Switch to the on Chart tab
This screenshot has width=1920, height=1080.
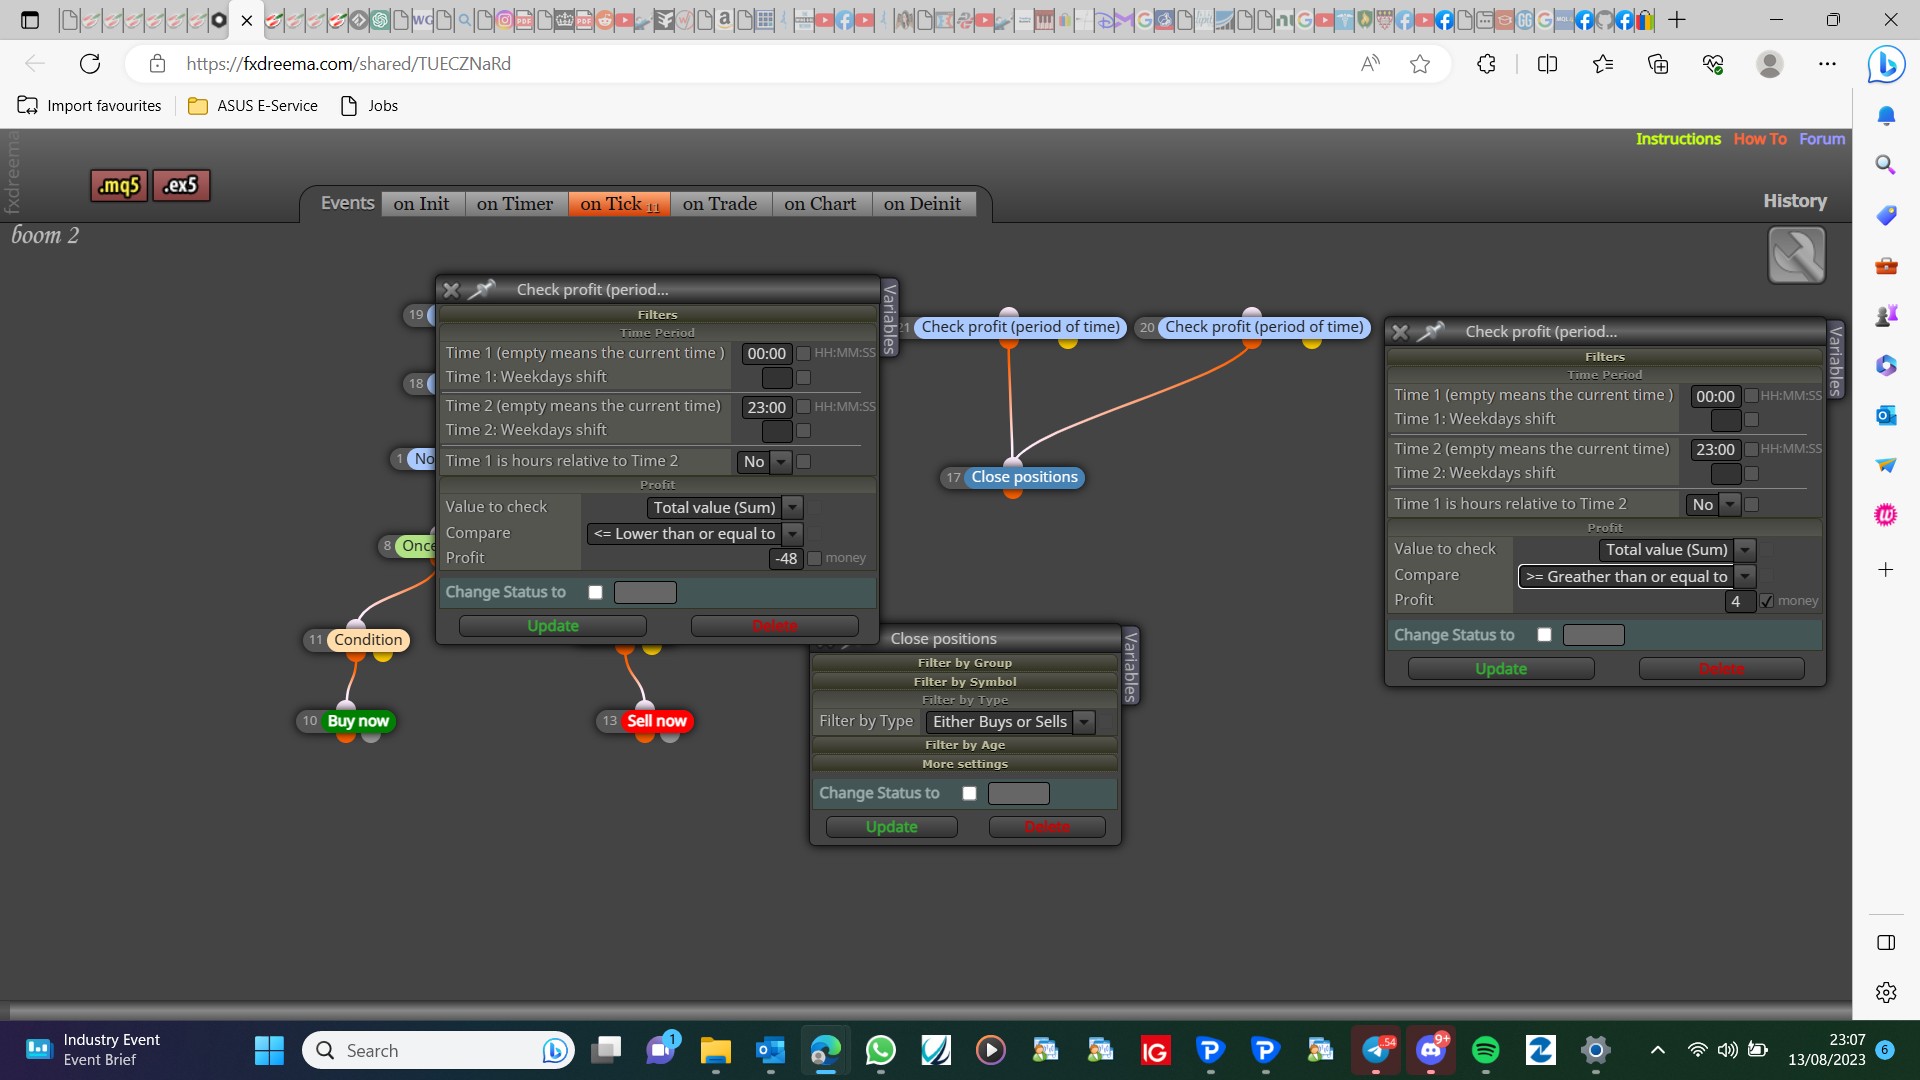820,204
